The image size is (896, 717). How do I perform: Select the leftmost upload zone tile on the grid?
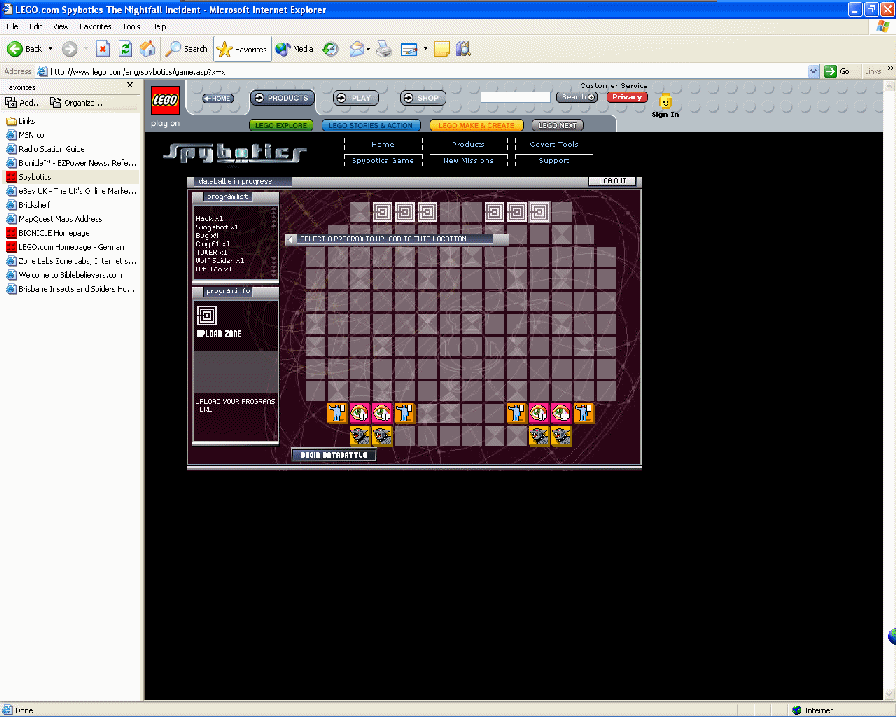pos(382,213)
